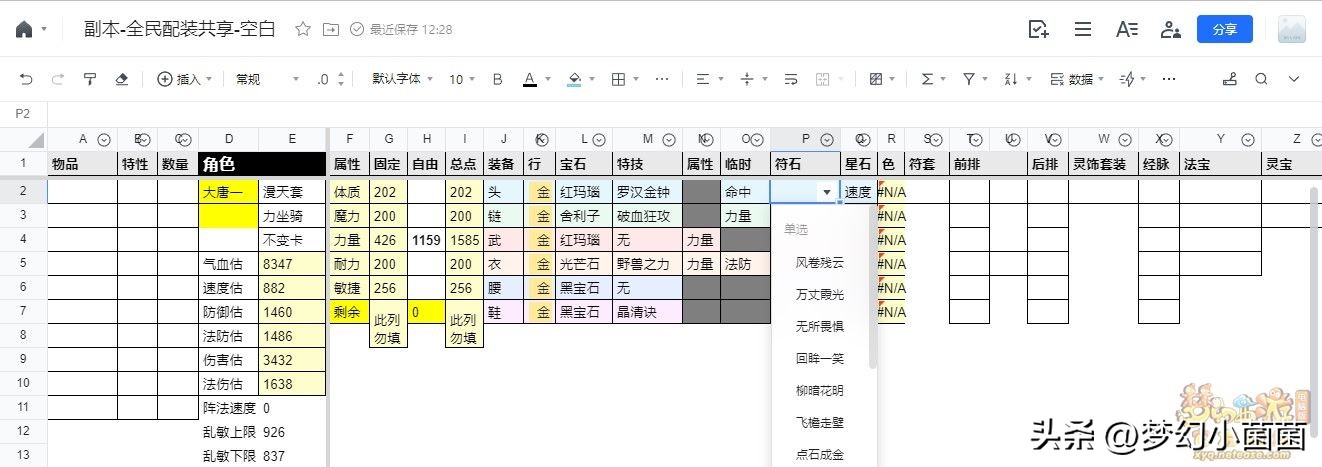Viewport: 1322px width, 467px height.
Task: Select column D header
Action: pyautogui.click(x=228, y=140)
